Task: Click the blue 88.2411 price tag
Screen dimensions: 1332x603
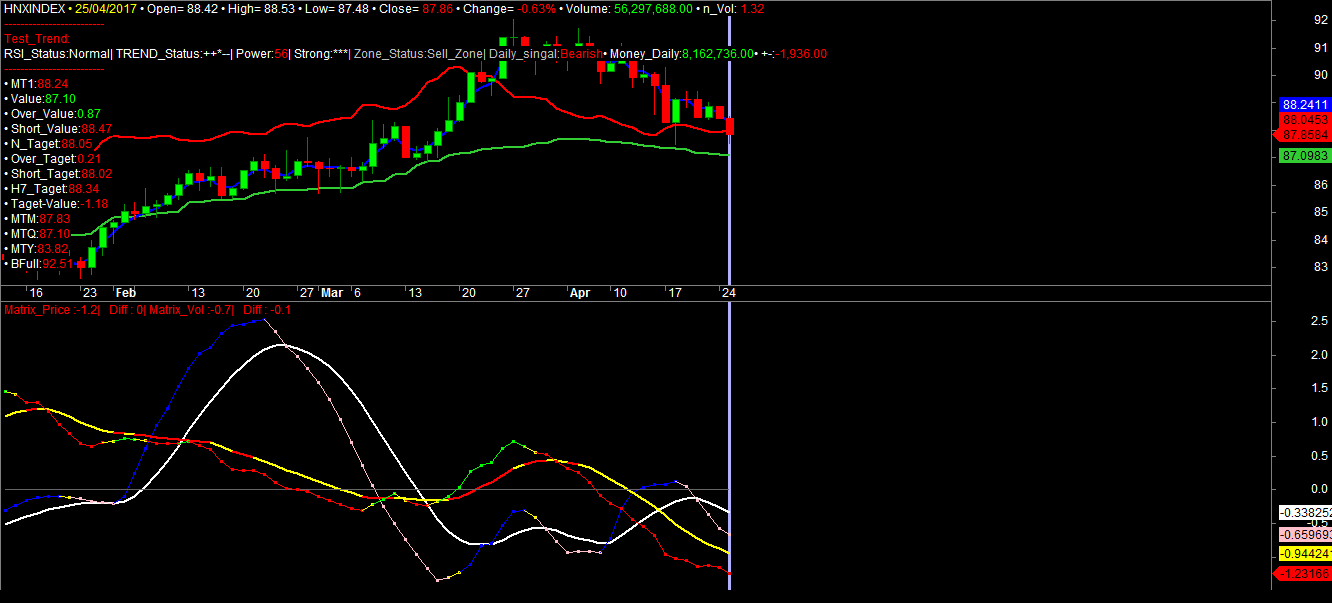Action: point(1304,104)
